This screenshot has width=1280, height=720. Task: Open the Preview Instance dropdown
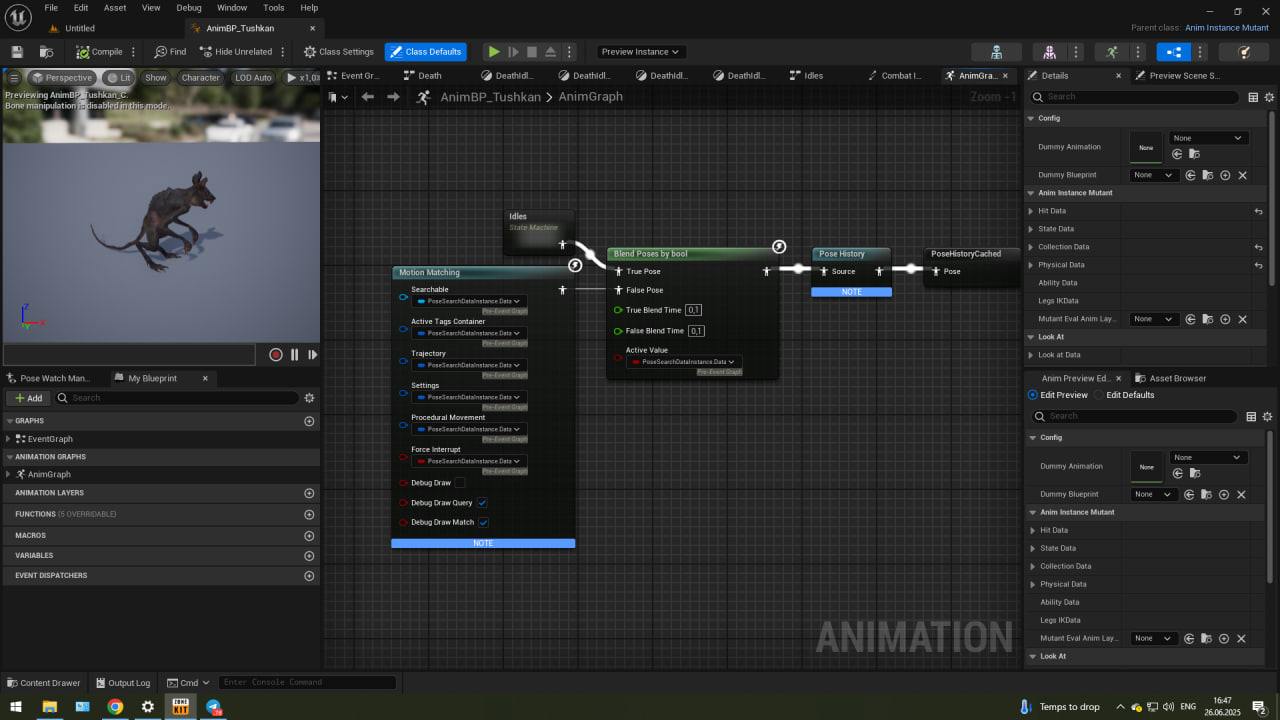[x=640, y=52]
